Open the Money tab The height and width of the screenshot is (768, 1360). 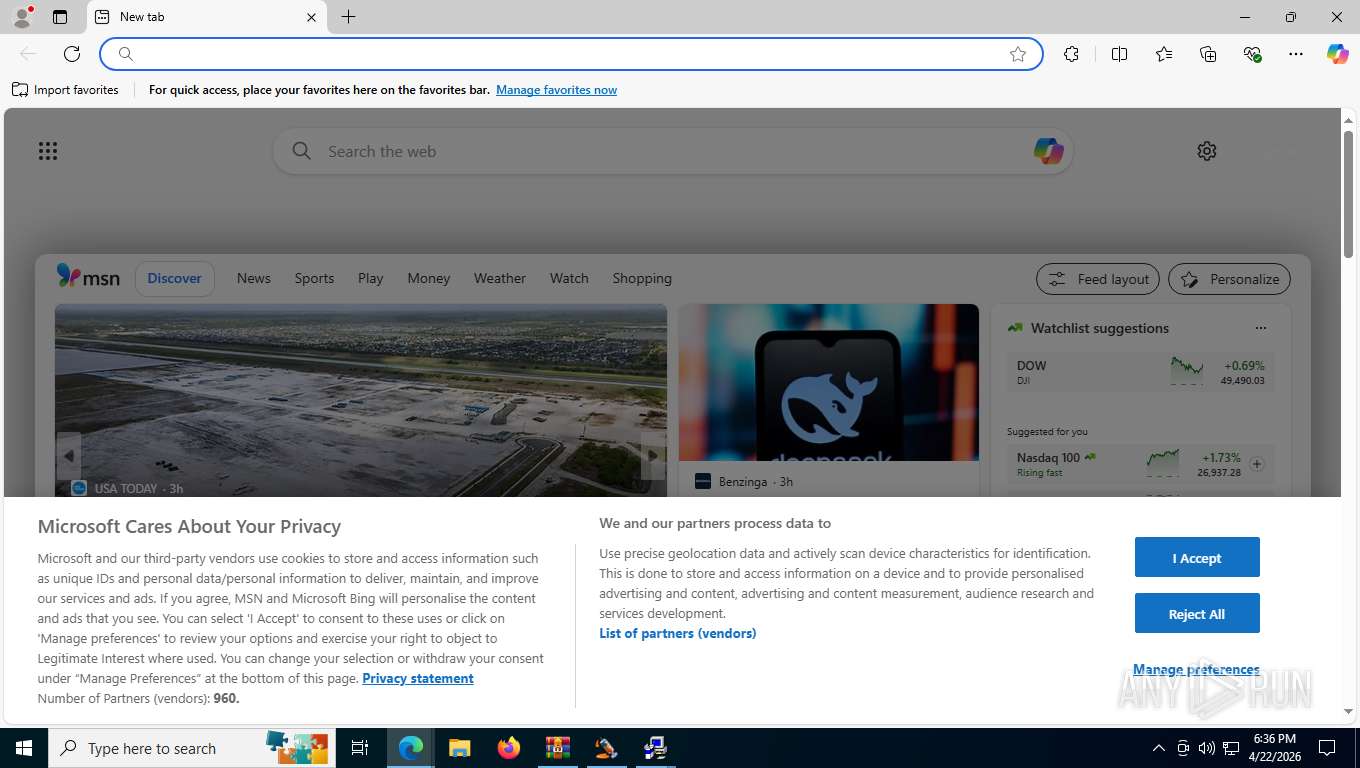coord(429,279)
